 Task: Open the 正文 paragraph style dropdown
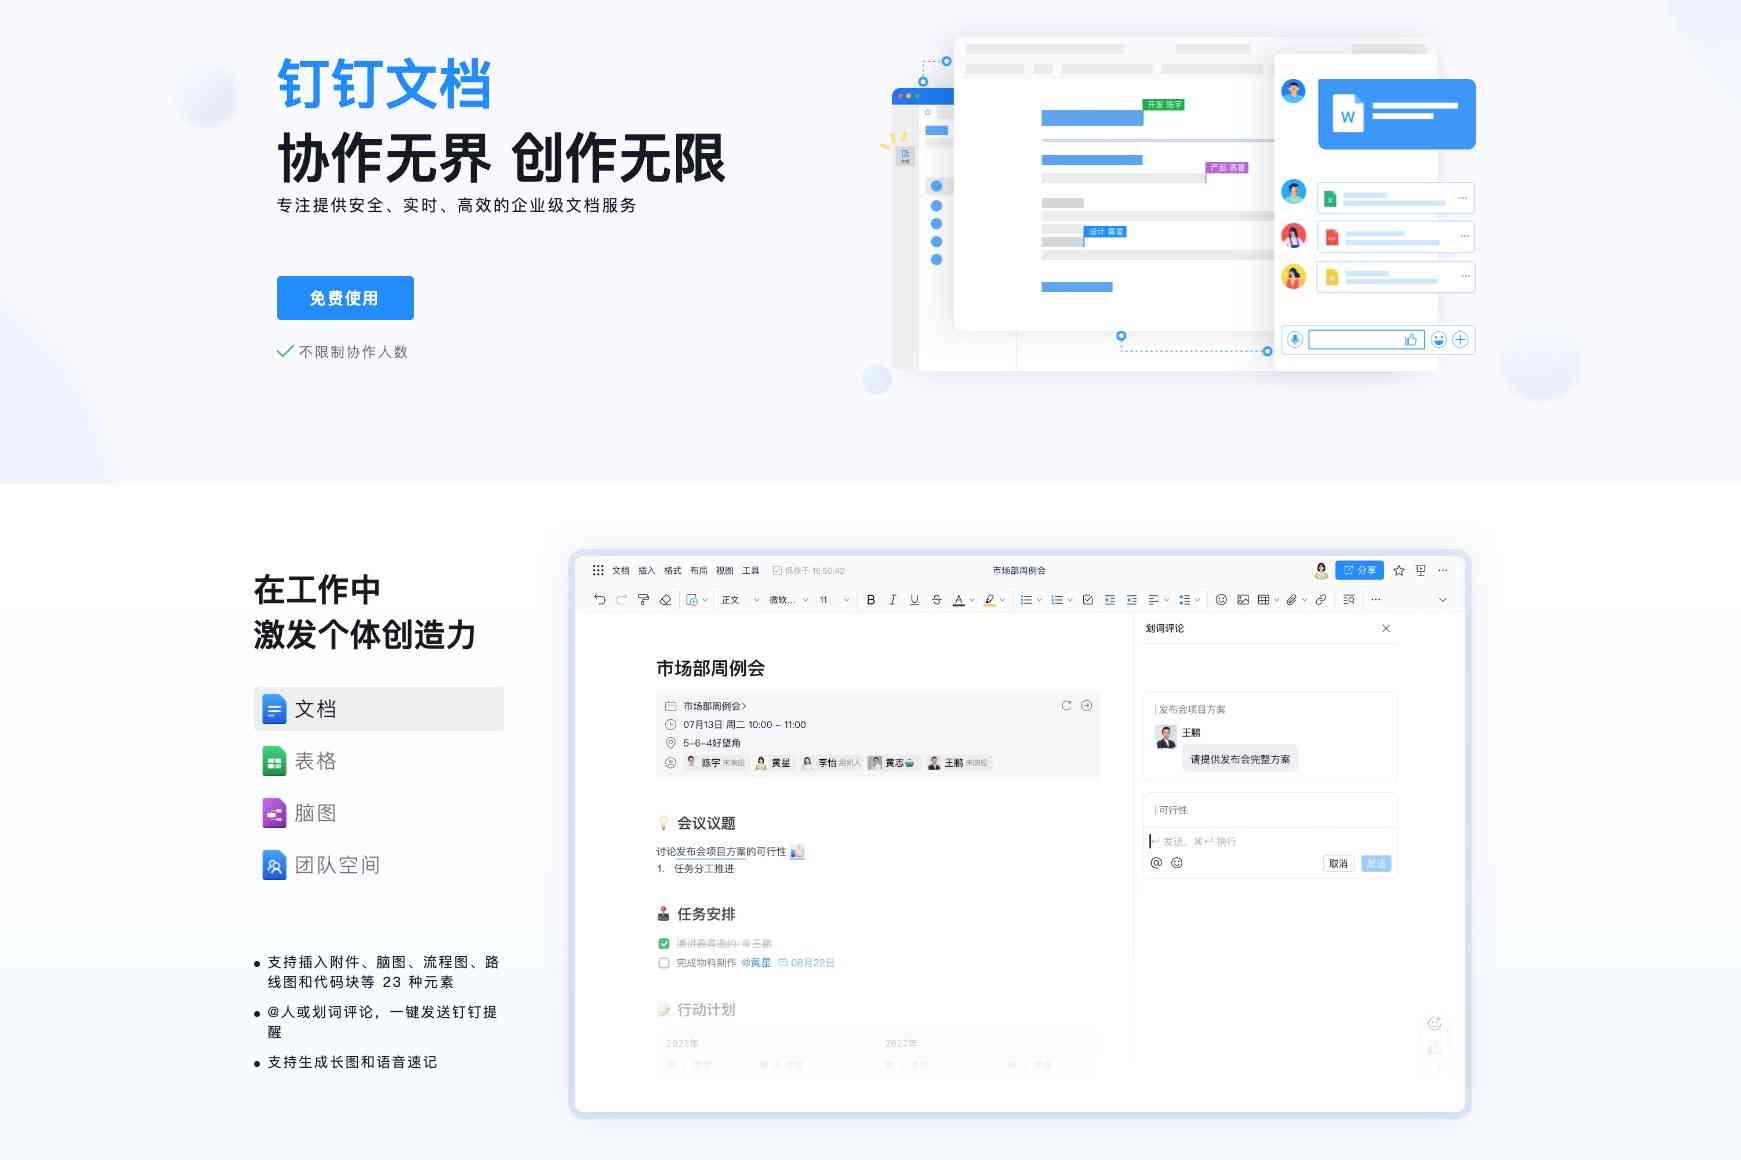point(740,600)
